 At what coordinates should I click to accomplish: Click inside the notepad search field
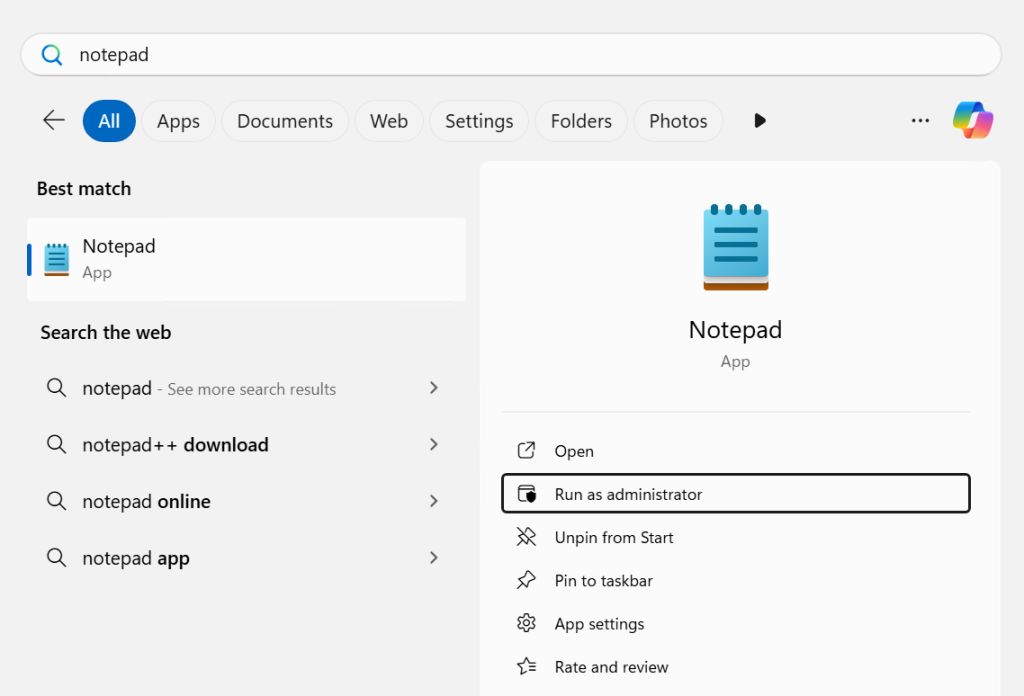click(300, 55)
